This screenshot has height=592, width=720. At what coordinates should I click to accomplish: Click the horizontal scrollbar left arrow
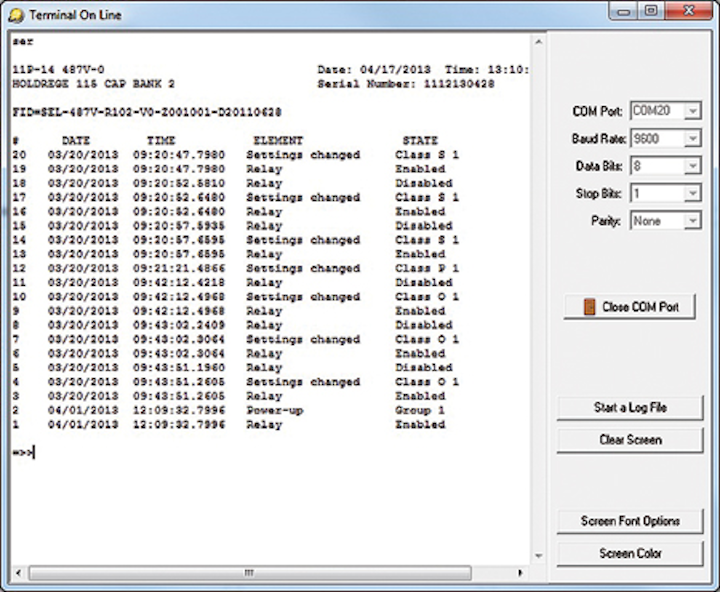(x=18, y=573)
